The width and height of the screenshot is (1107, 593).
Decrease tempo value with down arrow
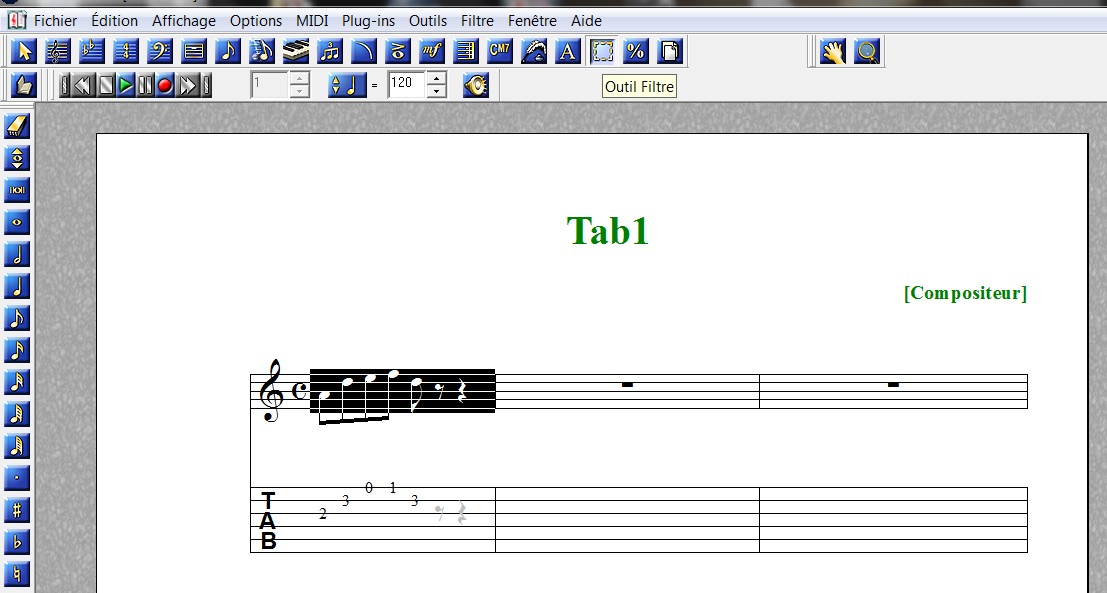tap(436, 92)
